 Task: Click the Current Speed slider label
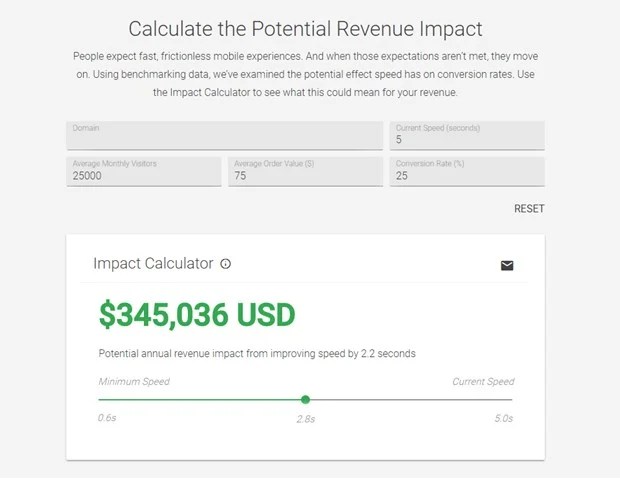tap(483, 382)
